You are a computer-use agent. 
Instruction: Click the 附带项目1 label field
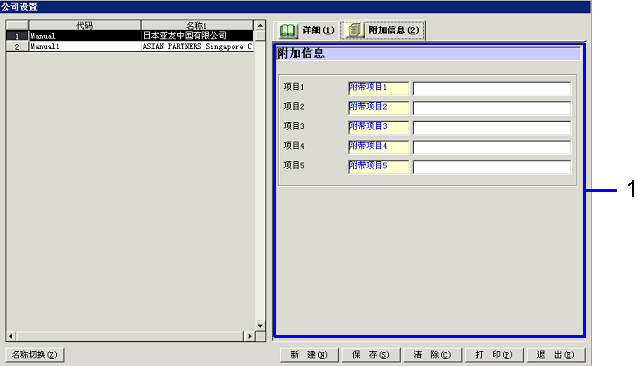click(378, 88)
